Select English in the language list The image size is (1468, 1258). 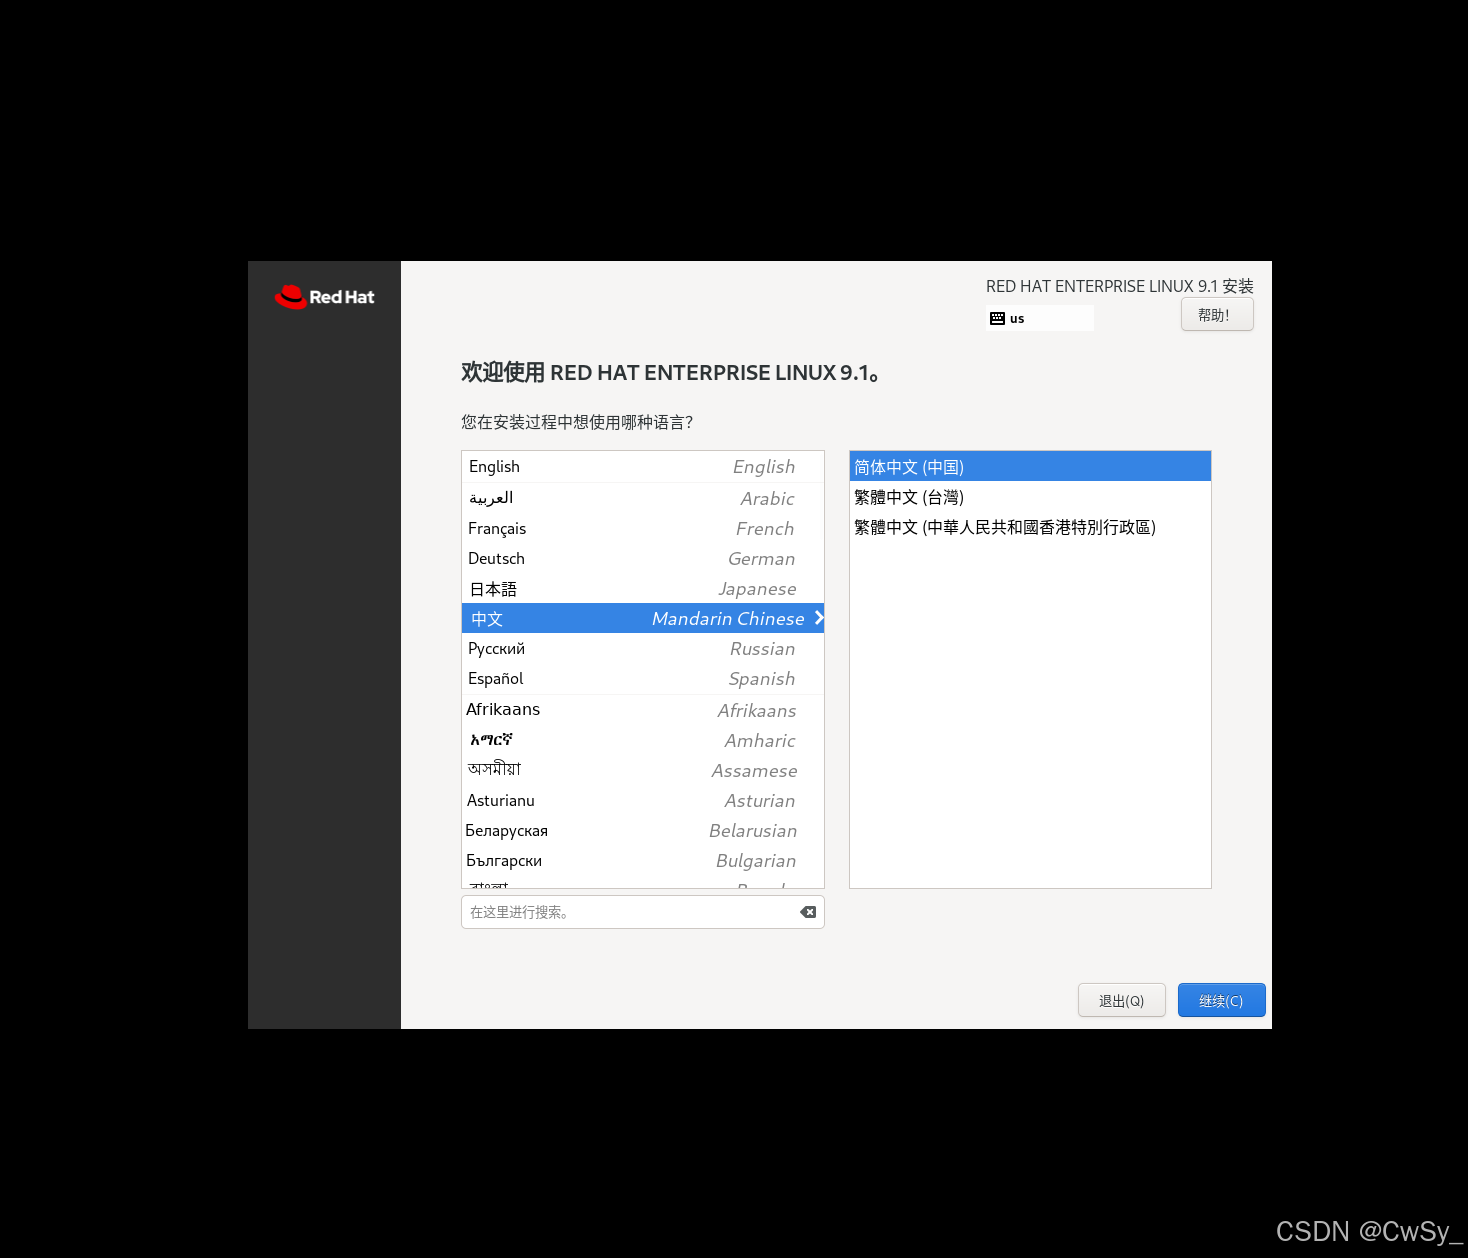(642, 467)
